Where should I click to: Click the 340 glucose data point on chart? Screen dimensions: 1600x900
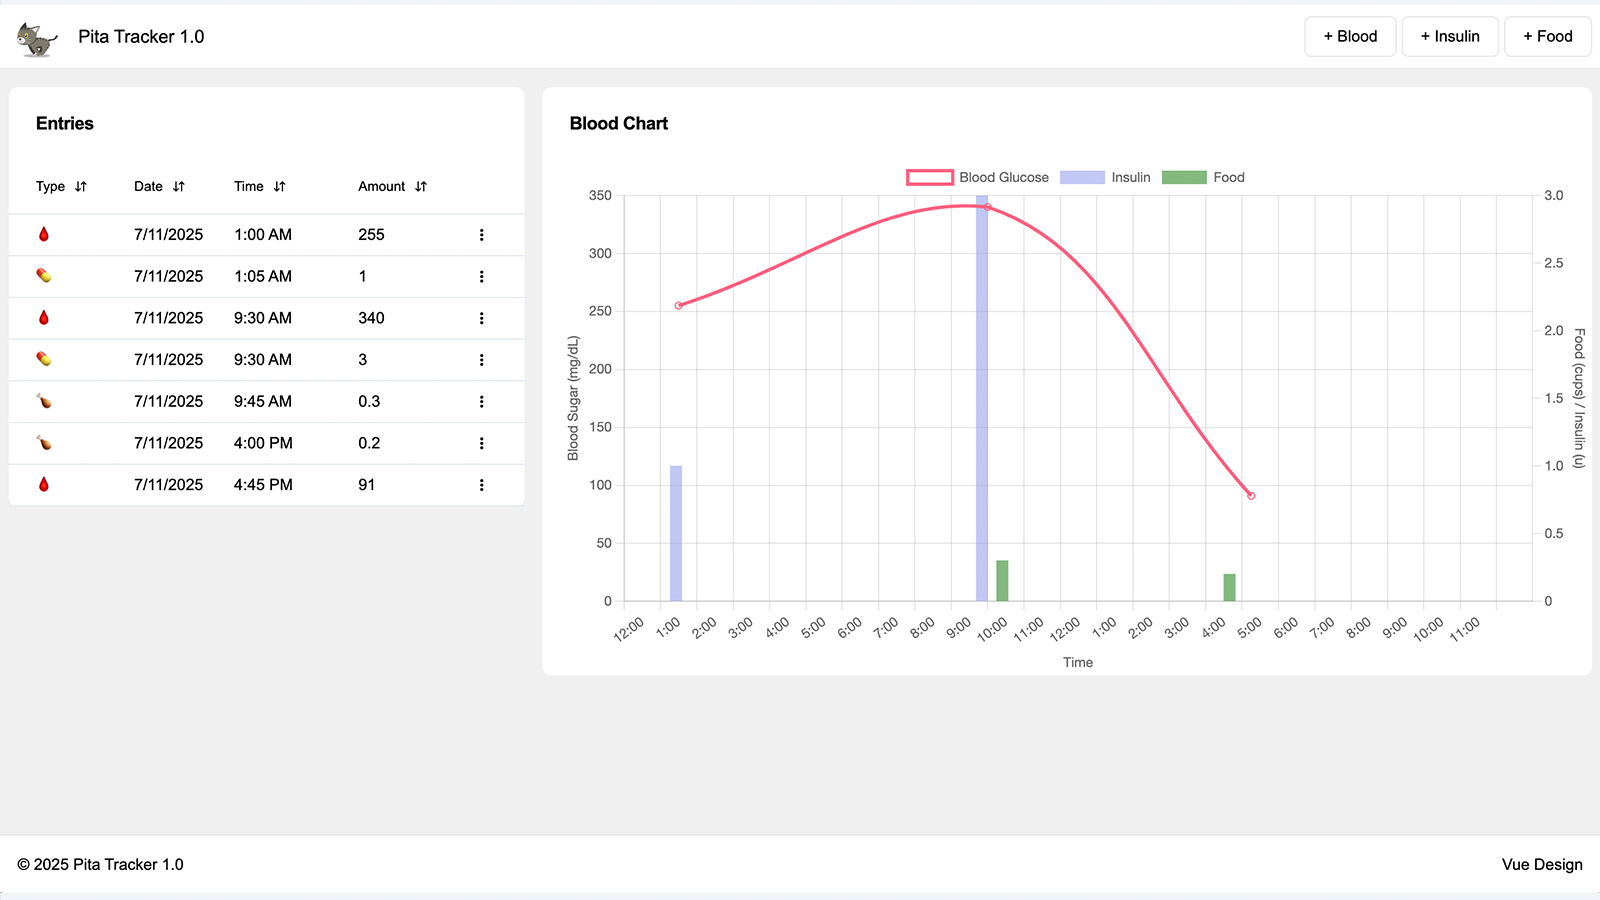[x=988, y=207]
